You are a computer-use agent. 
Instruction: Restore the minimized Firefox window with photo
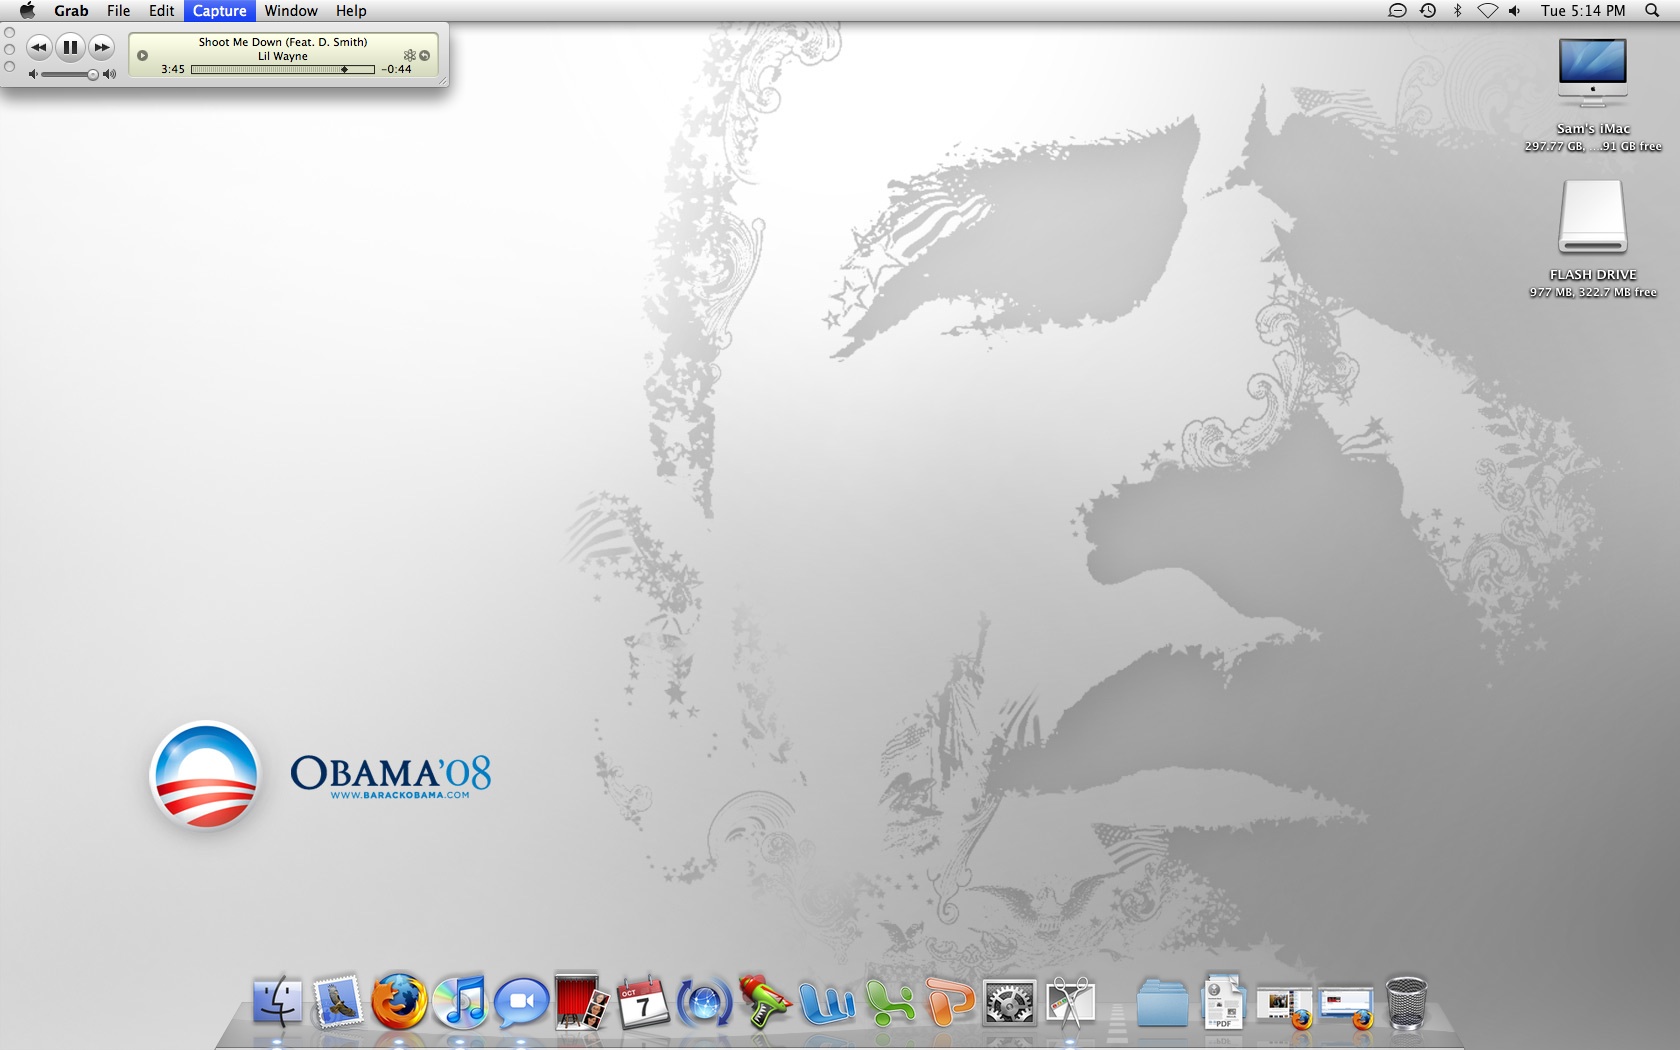[x=1284, y=1006]
